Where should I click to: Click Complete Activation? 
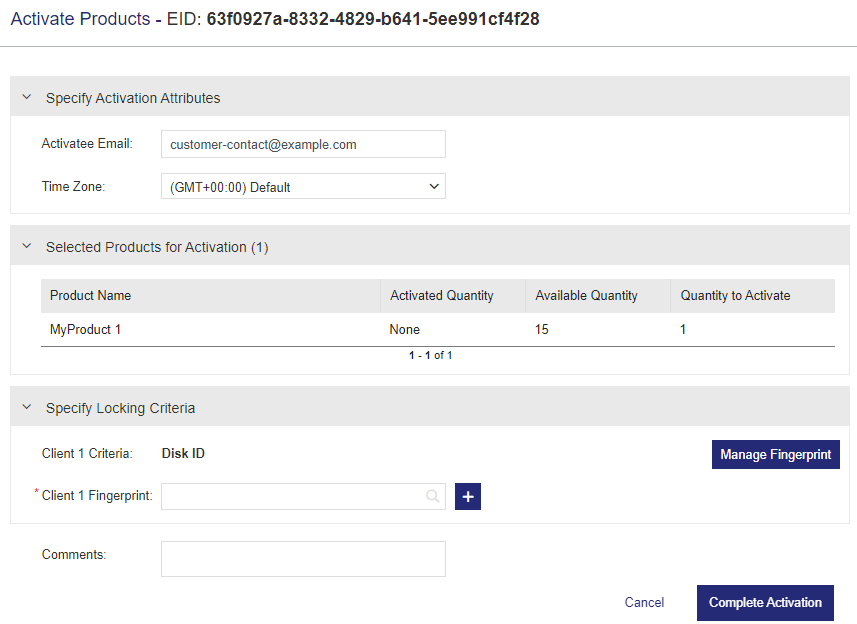click(765, 603)
